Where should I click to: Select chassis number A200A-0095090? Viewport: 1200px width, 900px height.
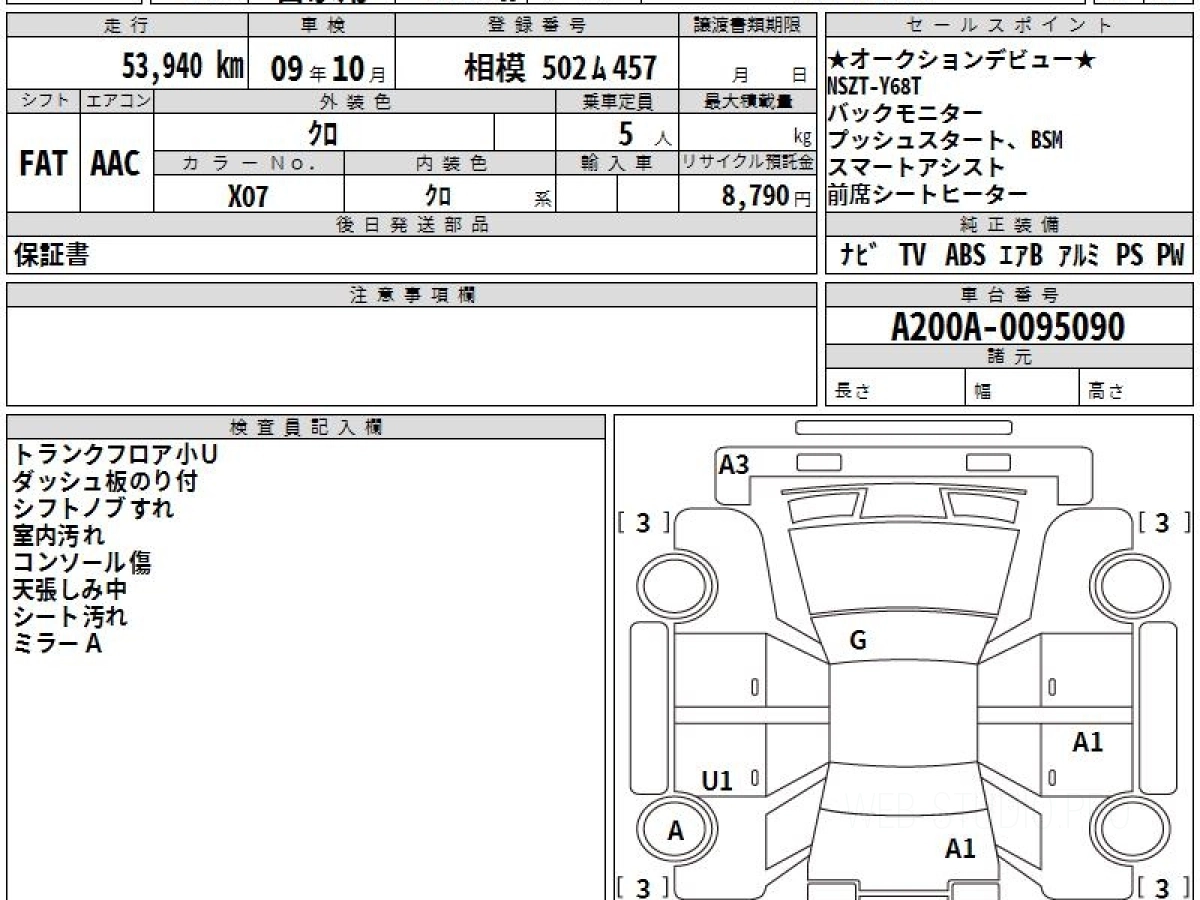point(1008,327)
